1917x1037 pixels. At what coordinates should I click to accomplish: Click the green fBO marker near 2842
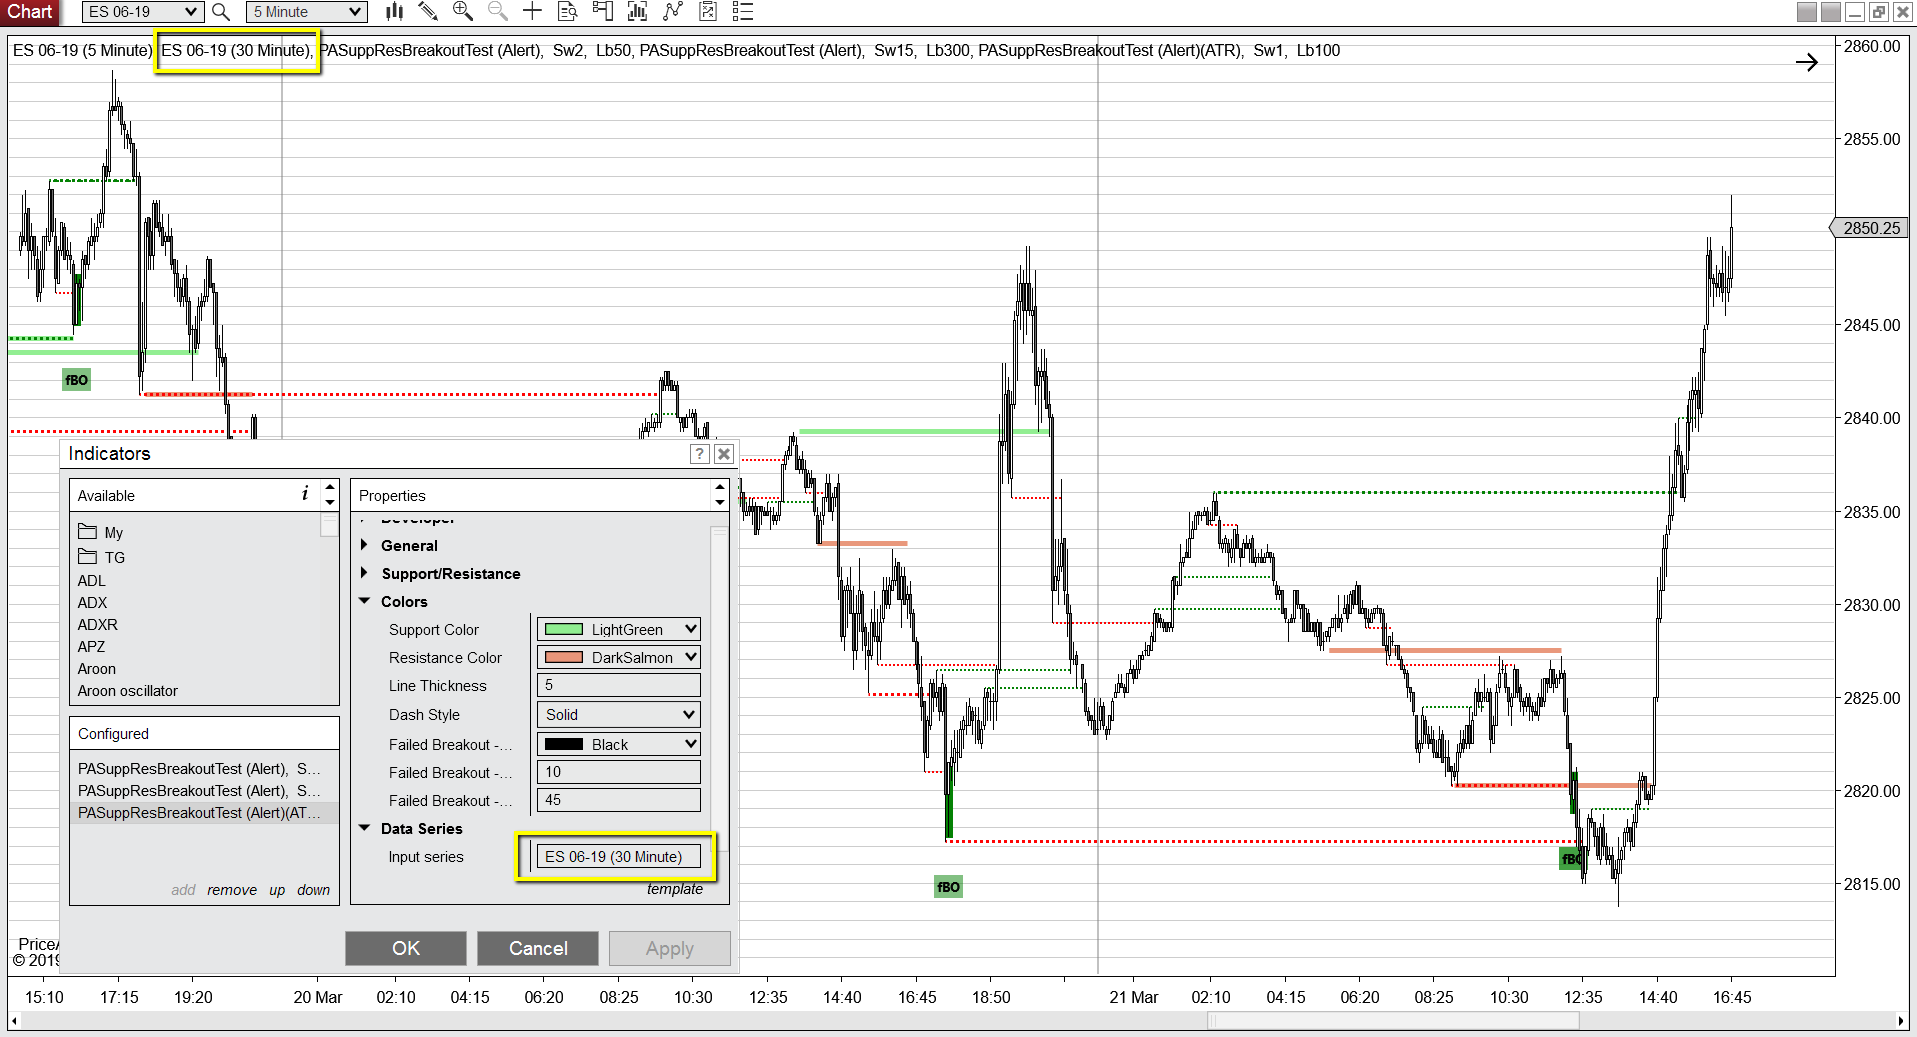pos(76,380)
